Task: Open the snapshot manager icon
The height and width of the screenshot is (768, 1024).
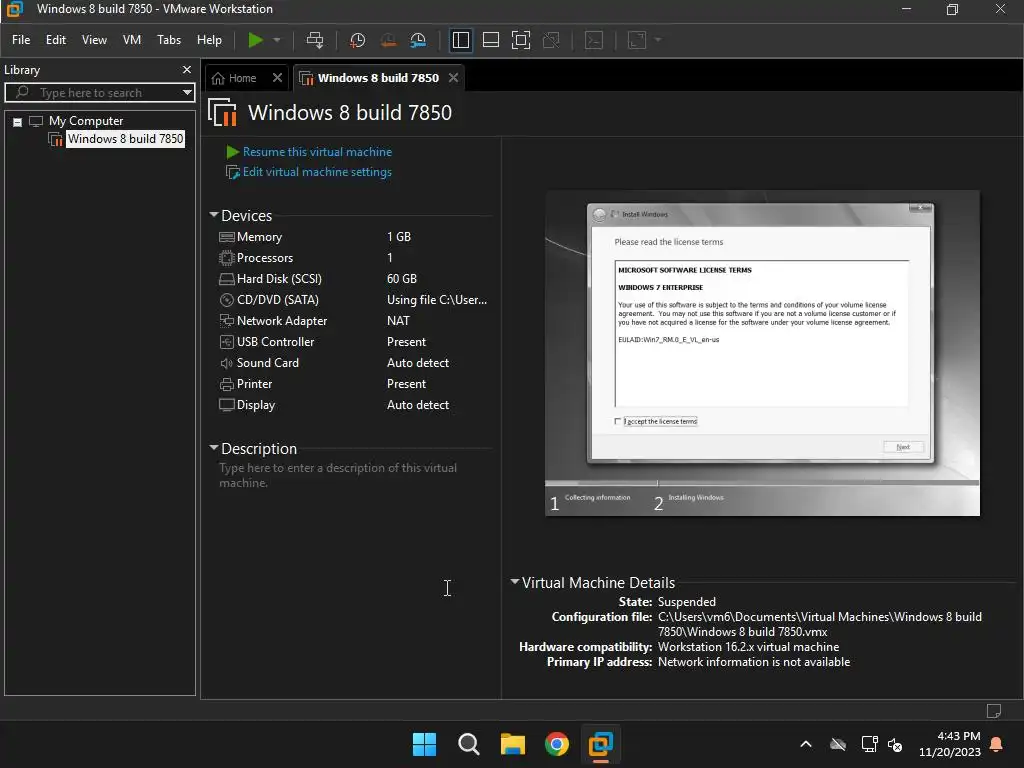Action: (x=418, y=40)
